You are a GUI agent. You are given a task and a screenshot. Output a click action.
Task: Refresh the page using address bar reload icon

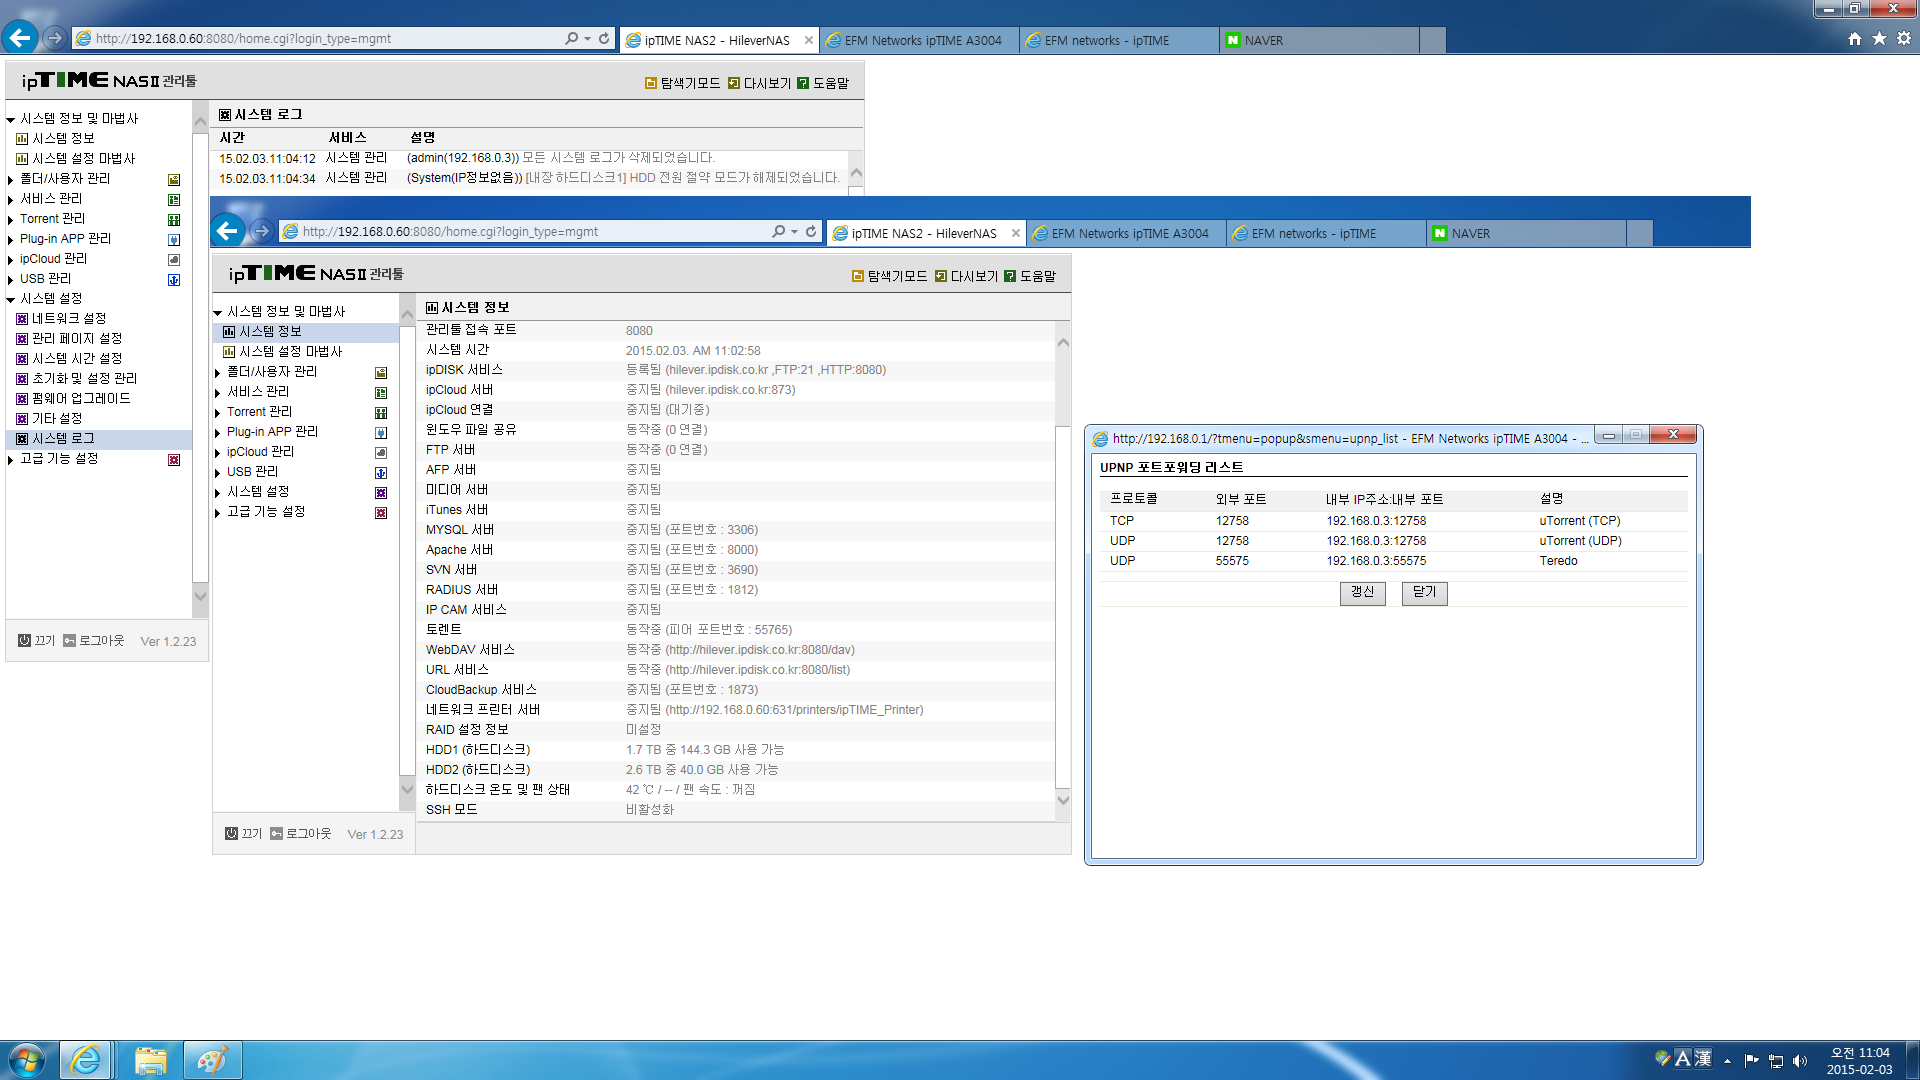pos(604,38)
